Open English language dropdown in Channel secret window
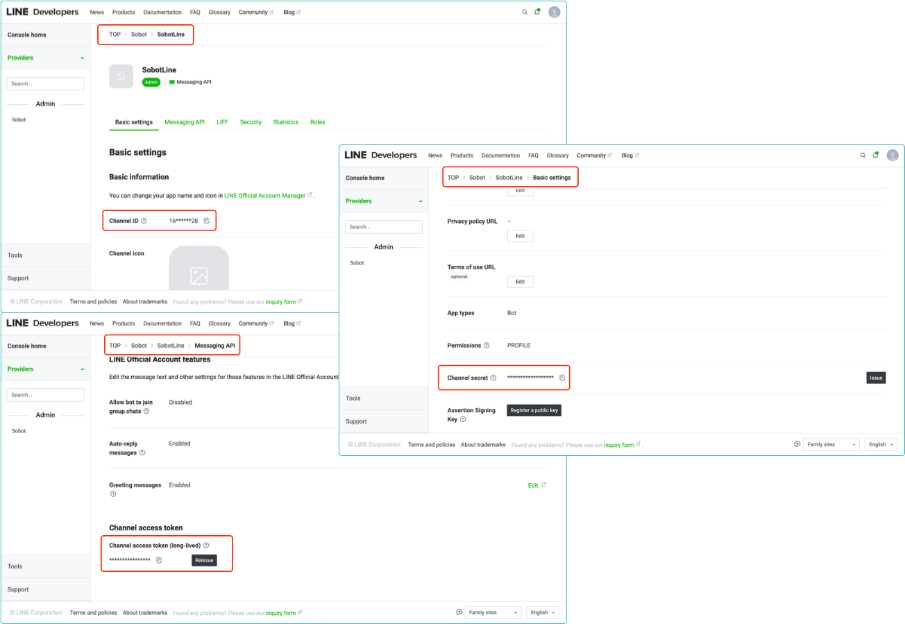This screenshot has width=905, height=624. pyautogui.click(x=881, y=444)
